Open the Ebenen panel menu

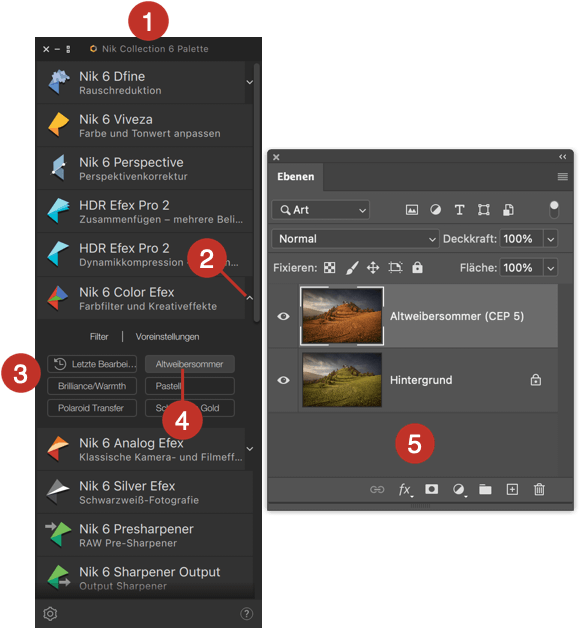pyautogui.click(x=563, y=177)
